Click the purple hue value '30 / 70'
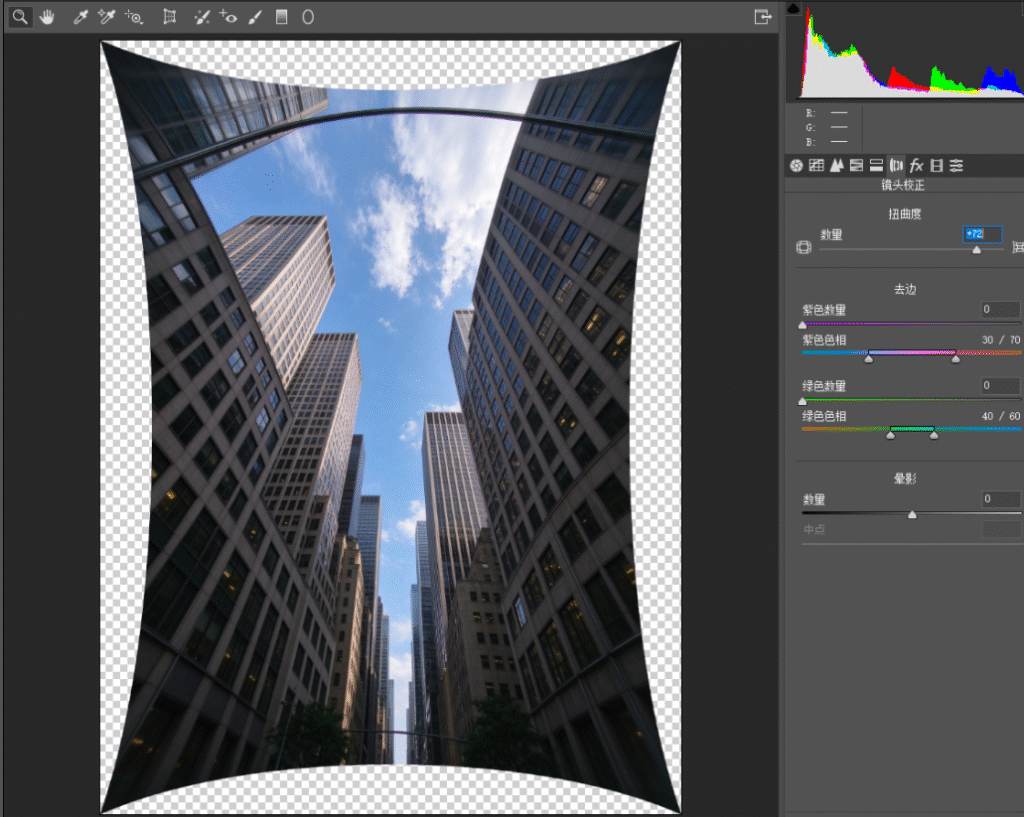Screen dimensions: 1024x817 click(1000, 340)
